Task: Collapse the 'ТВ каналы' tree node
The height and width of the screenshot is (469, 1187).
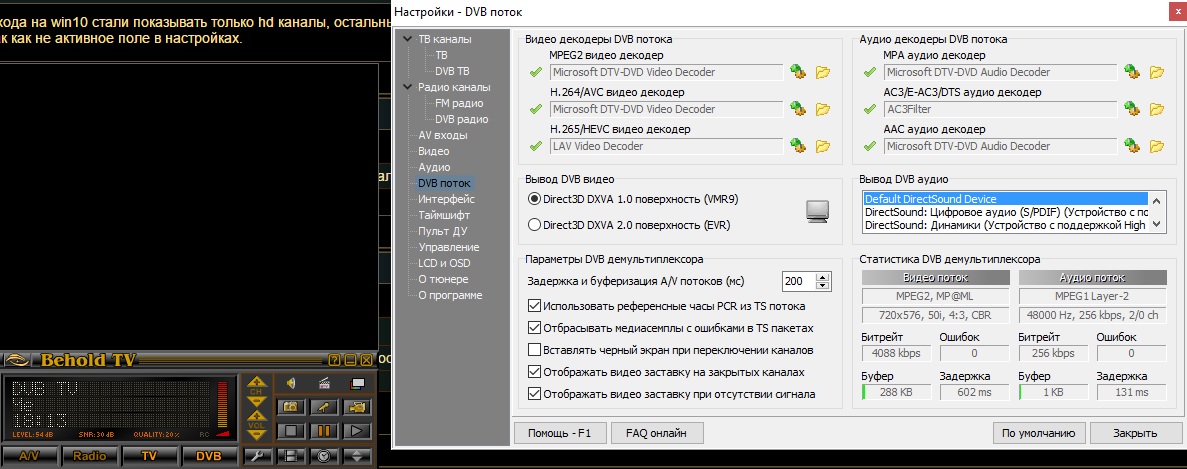Action: coord(407,39)
